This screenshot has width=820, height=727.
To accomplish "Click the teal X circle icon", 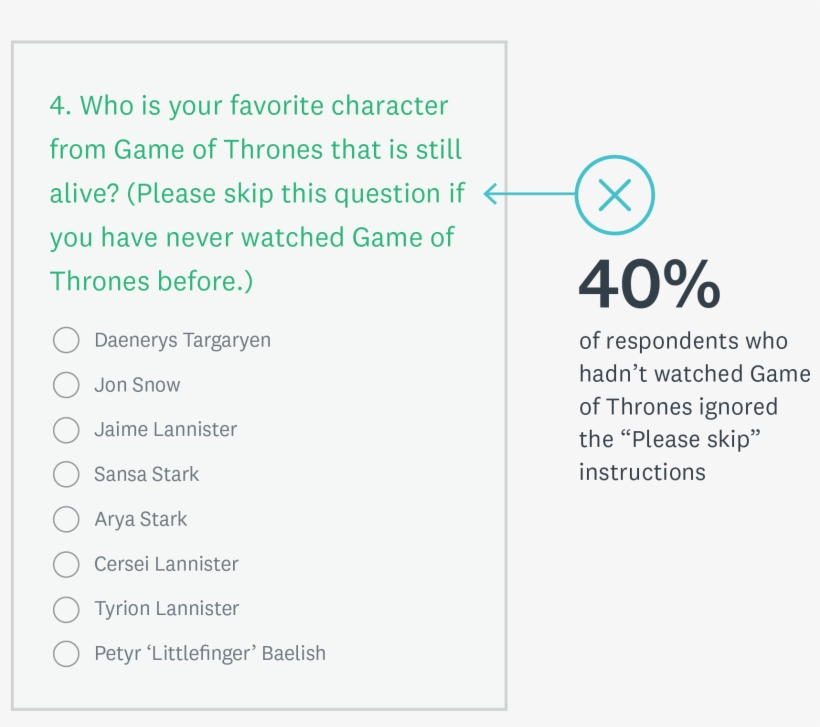I will click(x=614, y=194).
